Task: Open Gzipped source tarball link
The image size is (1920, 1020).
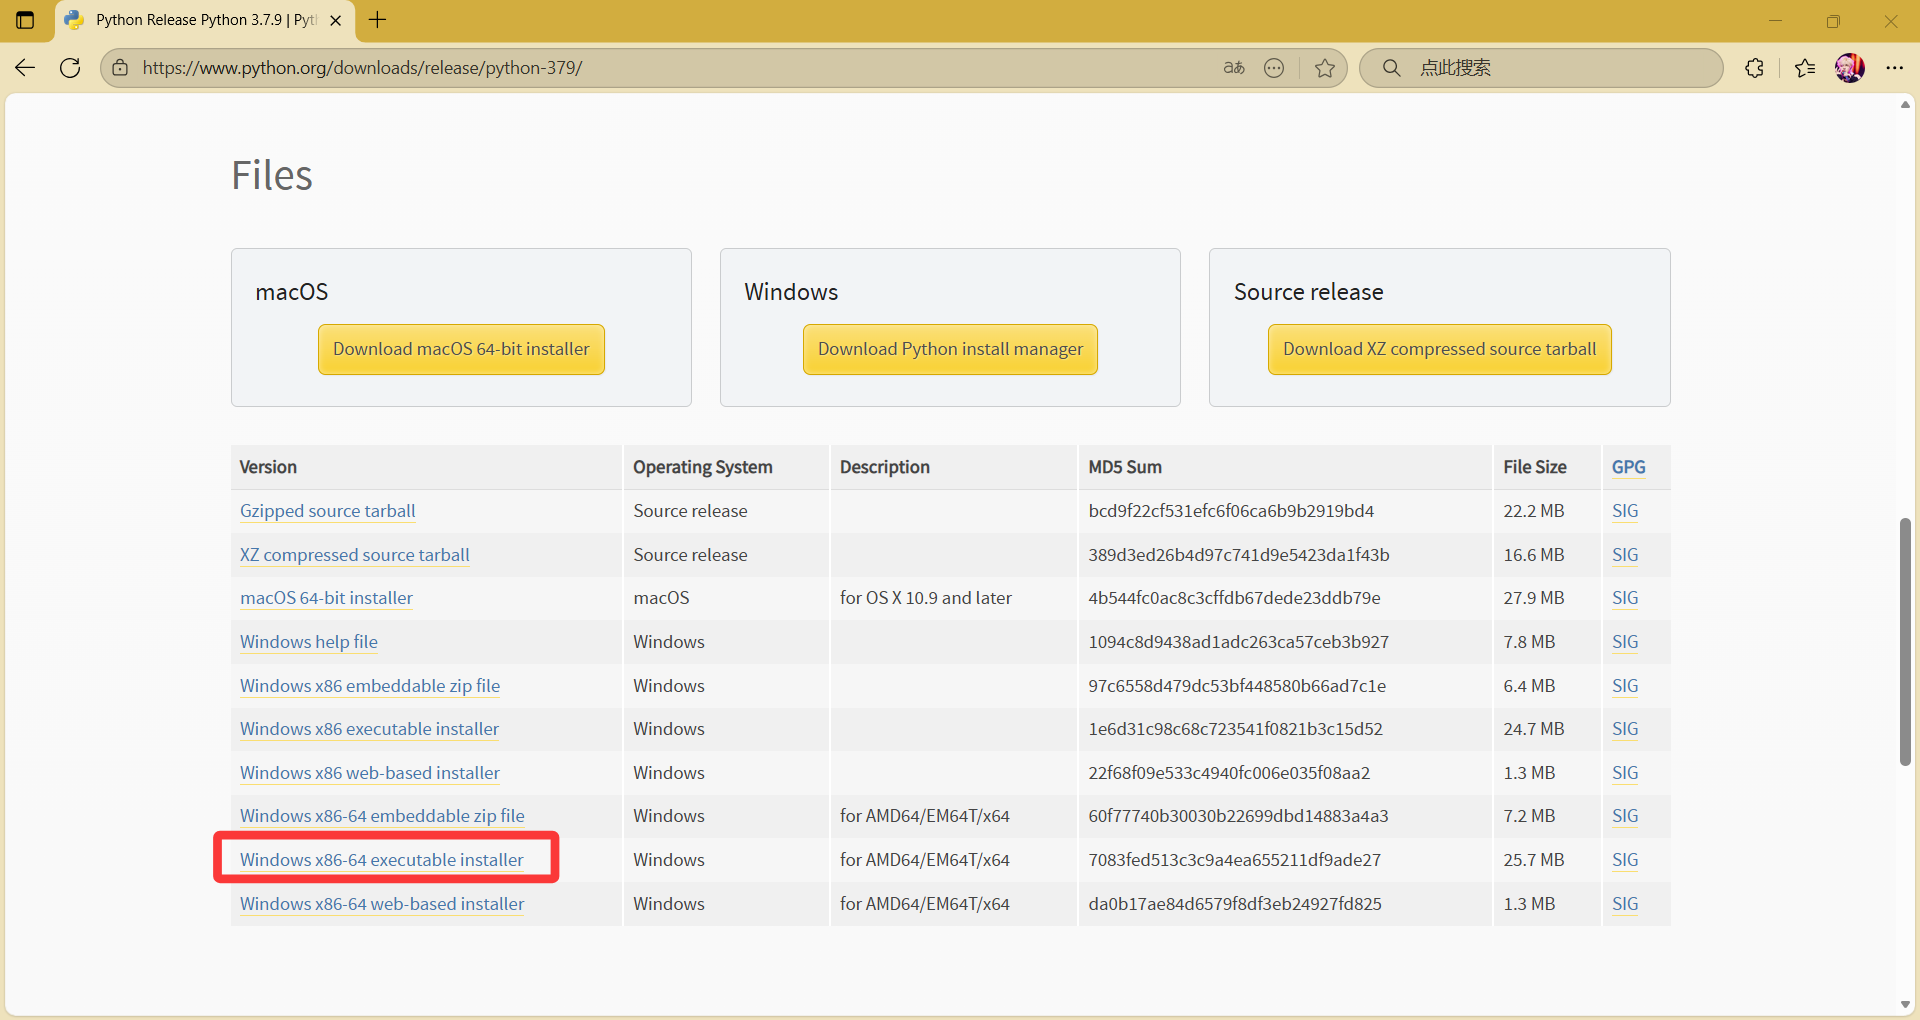Action: click(328, 511)
